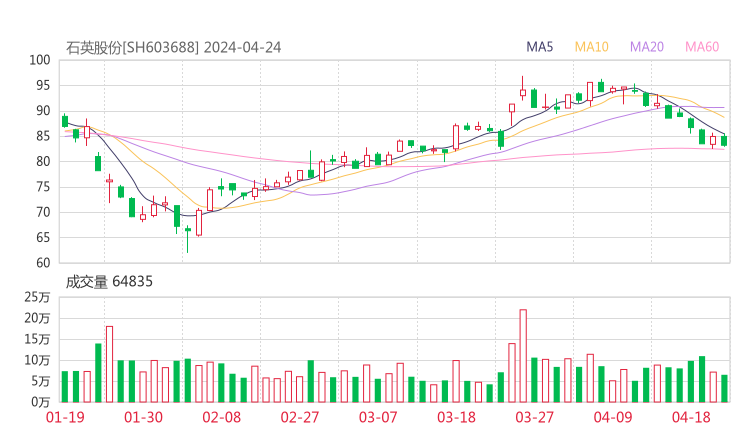Click the 03-27 date axis label

click(534, 417)
